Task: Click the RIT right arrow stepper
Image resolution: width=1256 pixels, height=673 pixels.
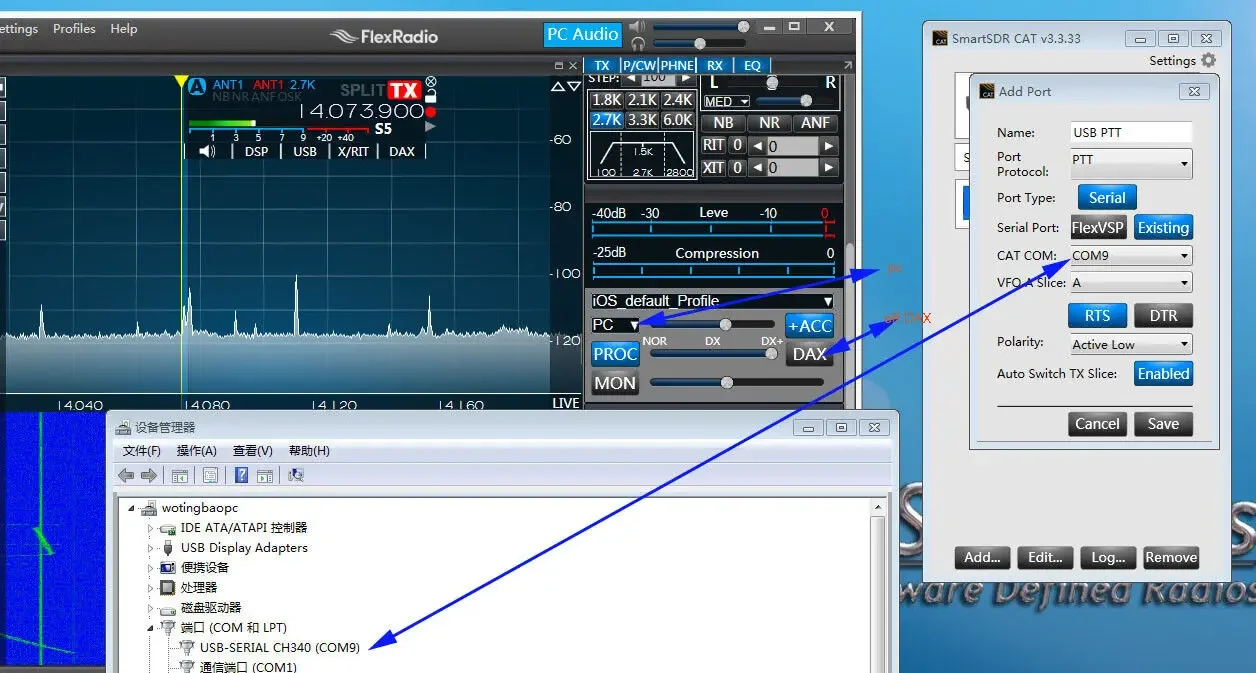Action: tap(829, 146)
